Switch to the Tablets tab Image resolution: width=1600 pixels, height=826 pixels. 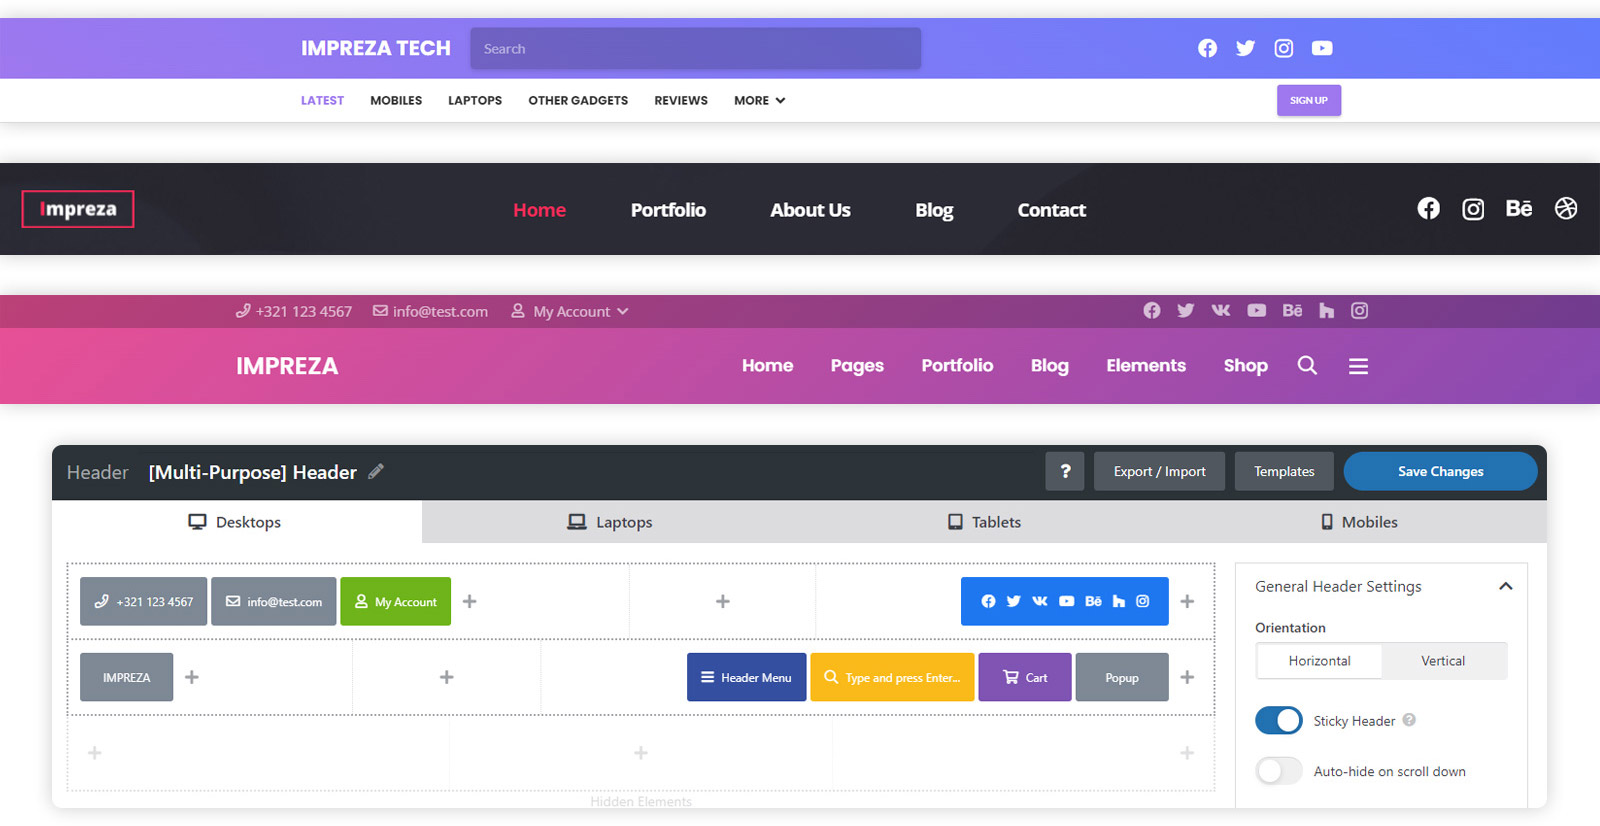pyautogui.click(x=985, y=522)
